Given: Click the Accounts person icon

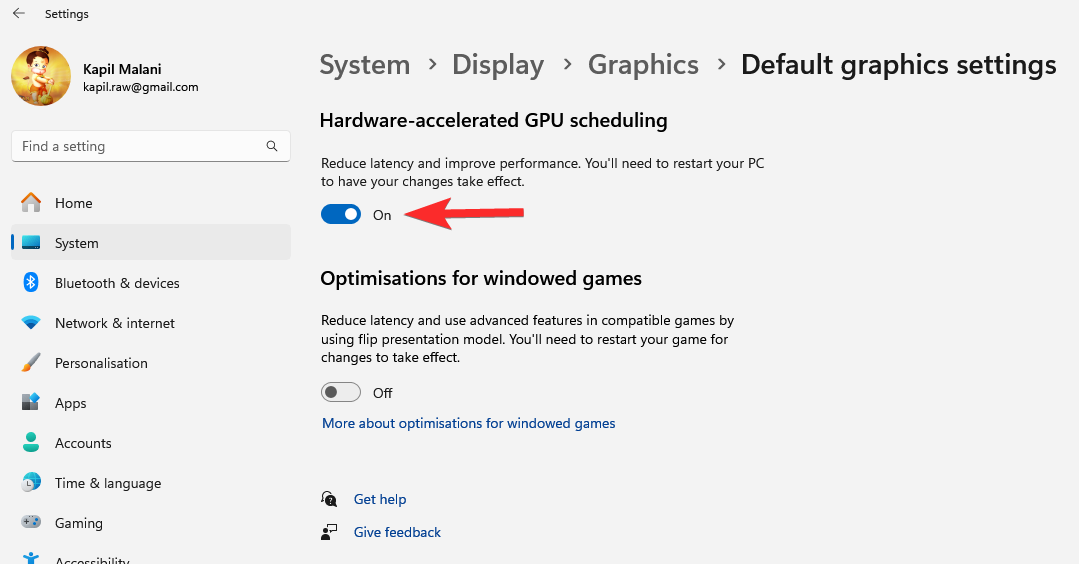Looking at the screenshot, I should tap(31, 443).
